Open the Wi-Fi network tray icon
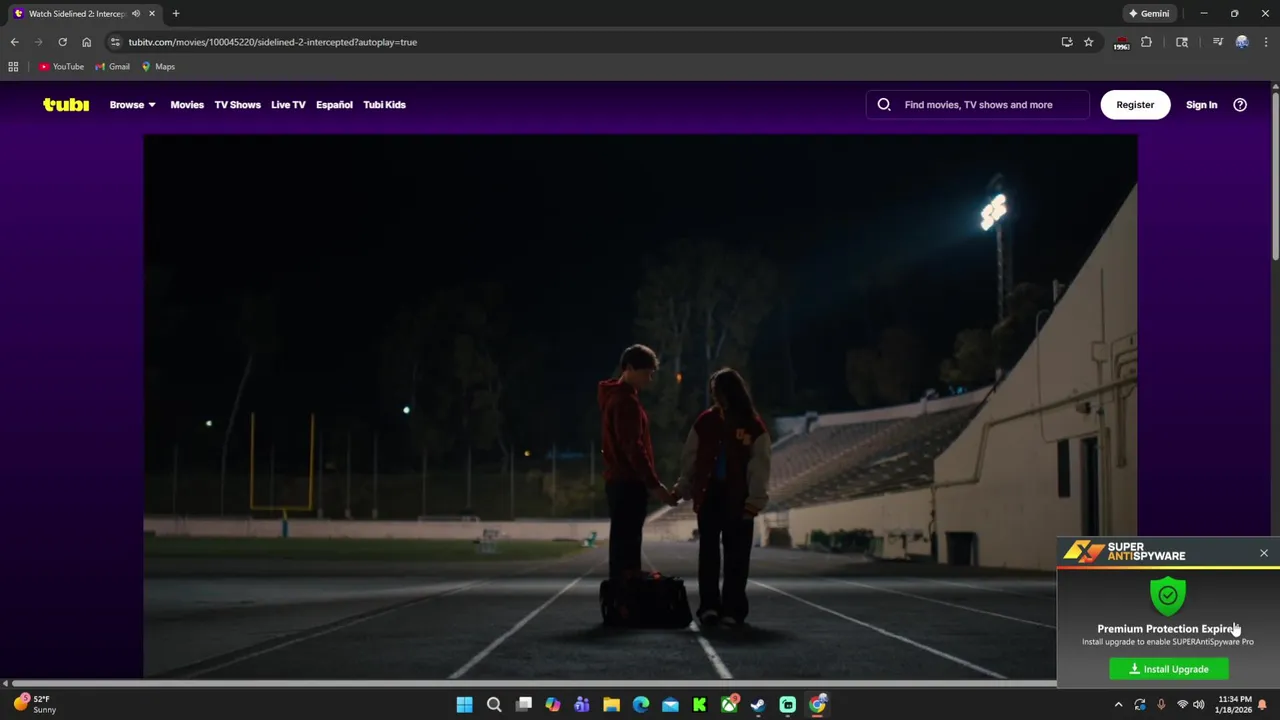Image resolution: width=1280 pixels, height=720 pixels. coord(1182,705)
